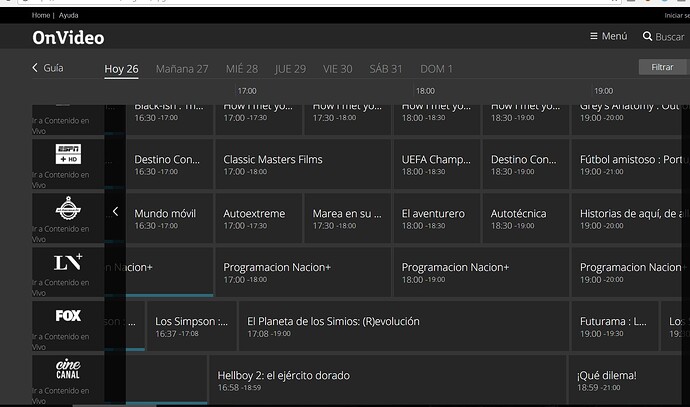
Task: Open the LN+ channel logo
Action: coord(68,262)
